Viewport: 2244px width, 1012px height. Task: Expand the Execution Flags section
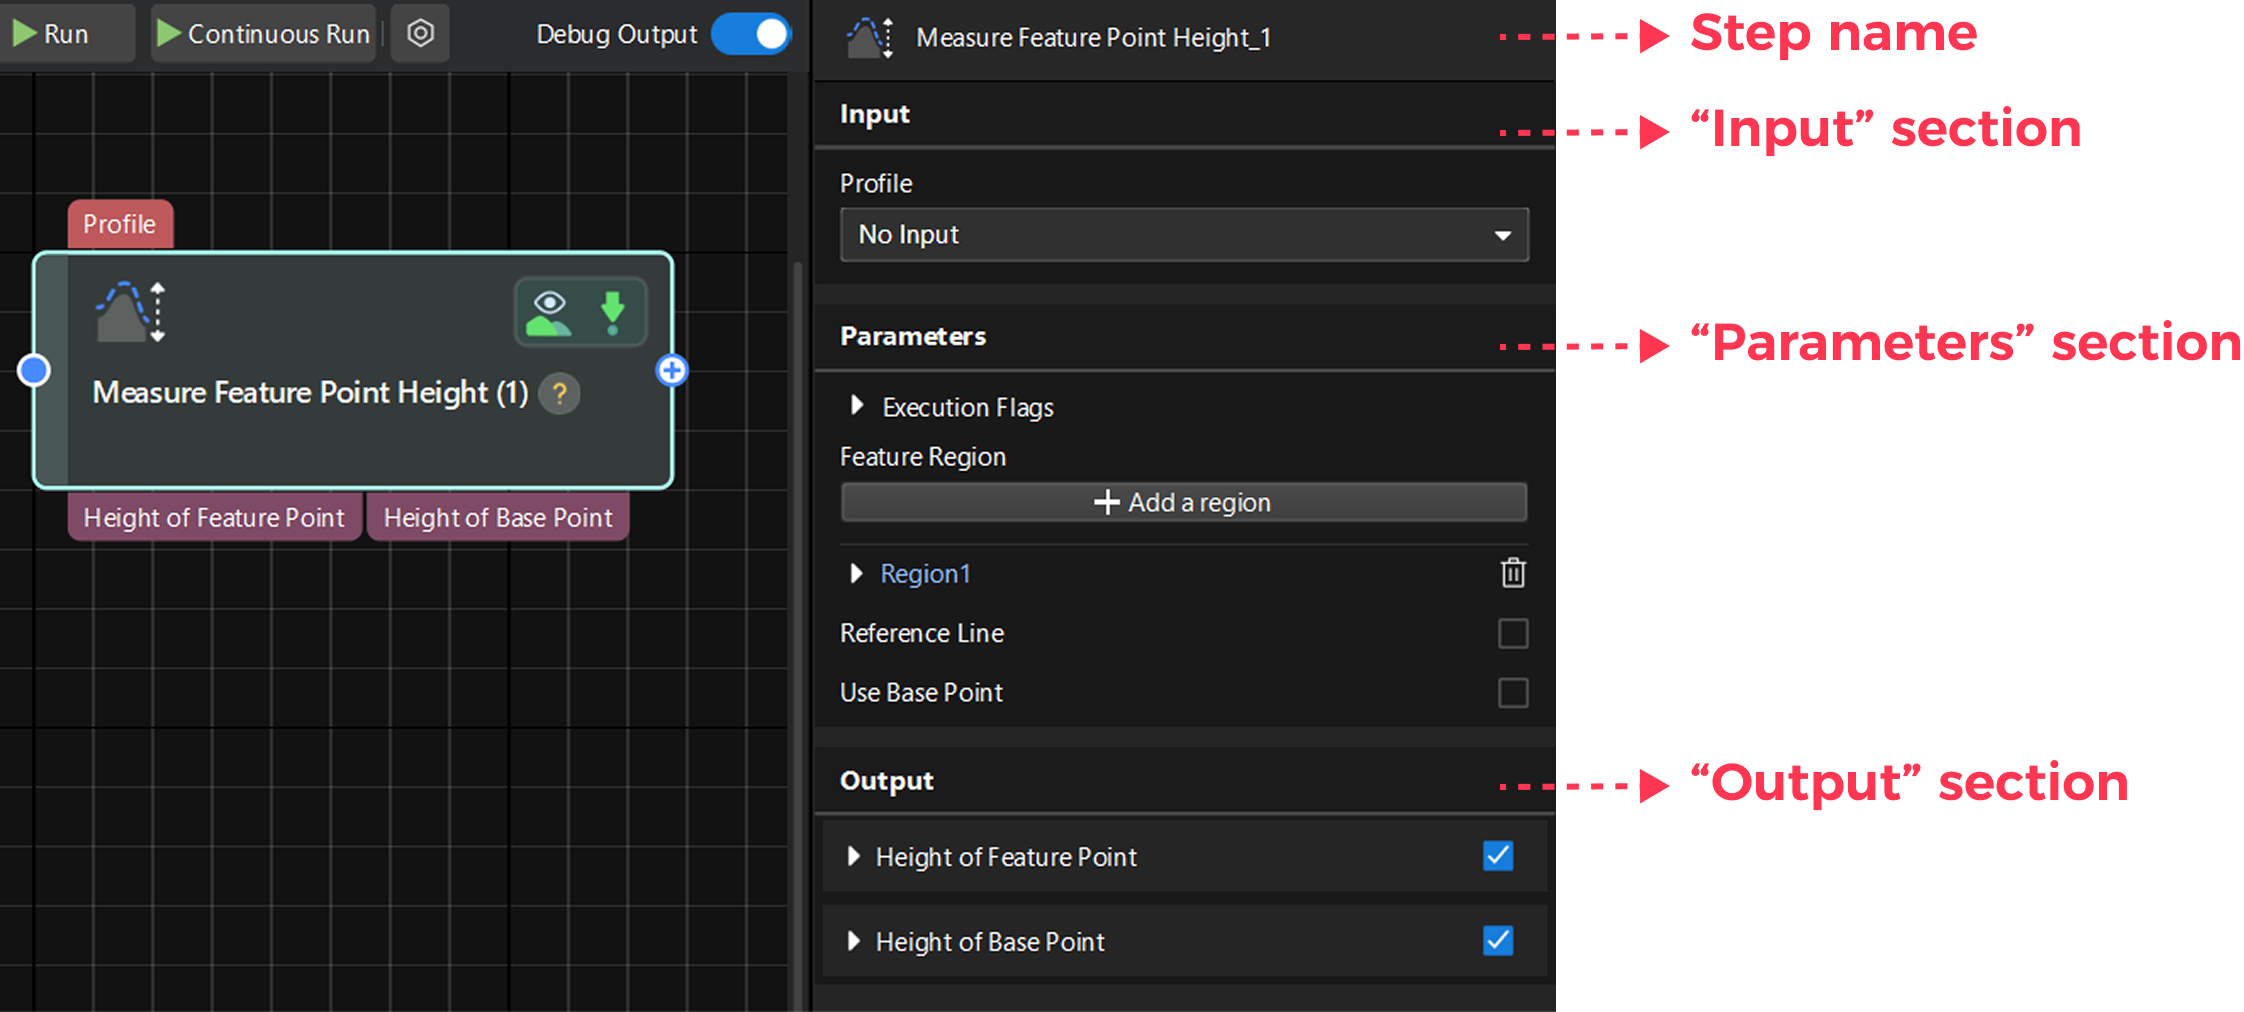(x=857, y=406)
